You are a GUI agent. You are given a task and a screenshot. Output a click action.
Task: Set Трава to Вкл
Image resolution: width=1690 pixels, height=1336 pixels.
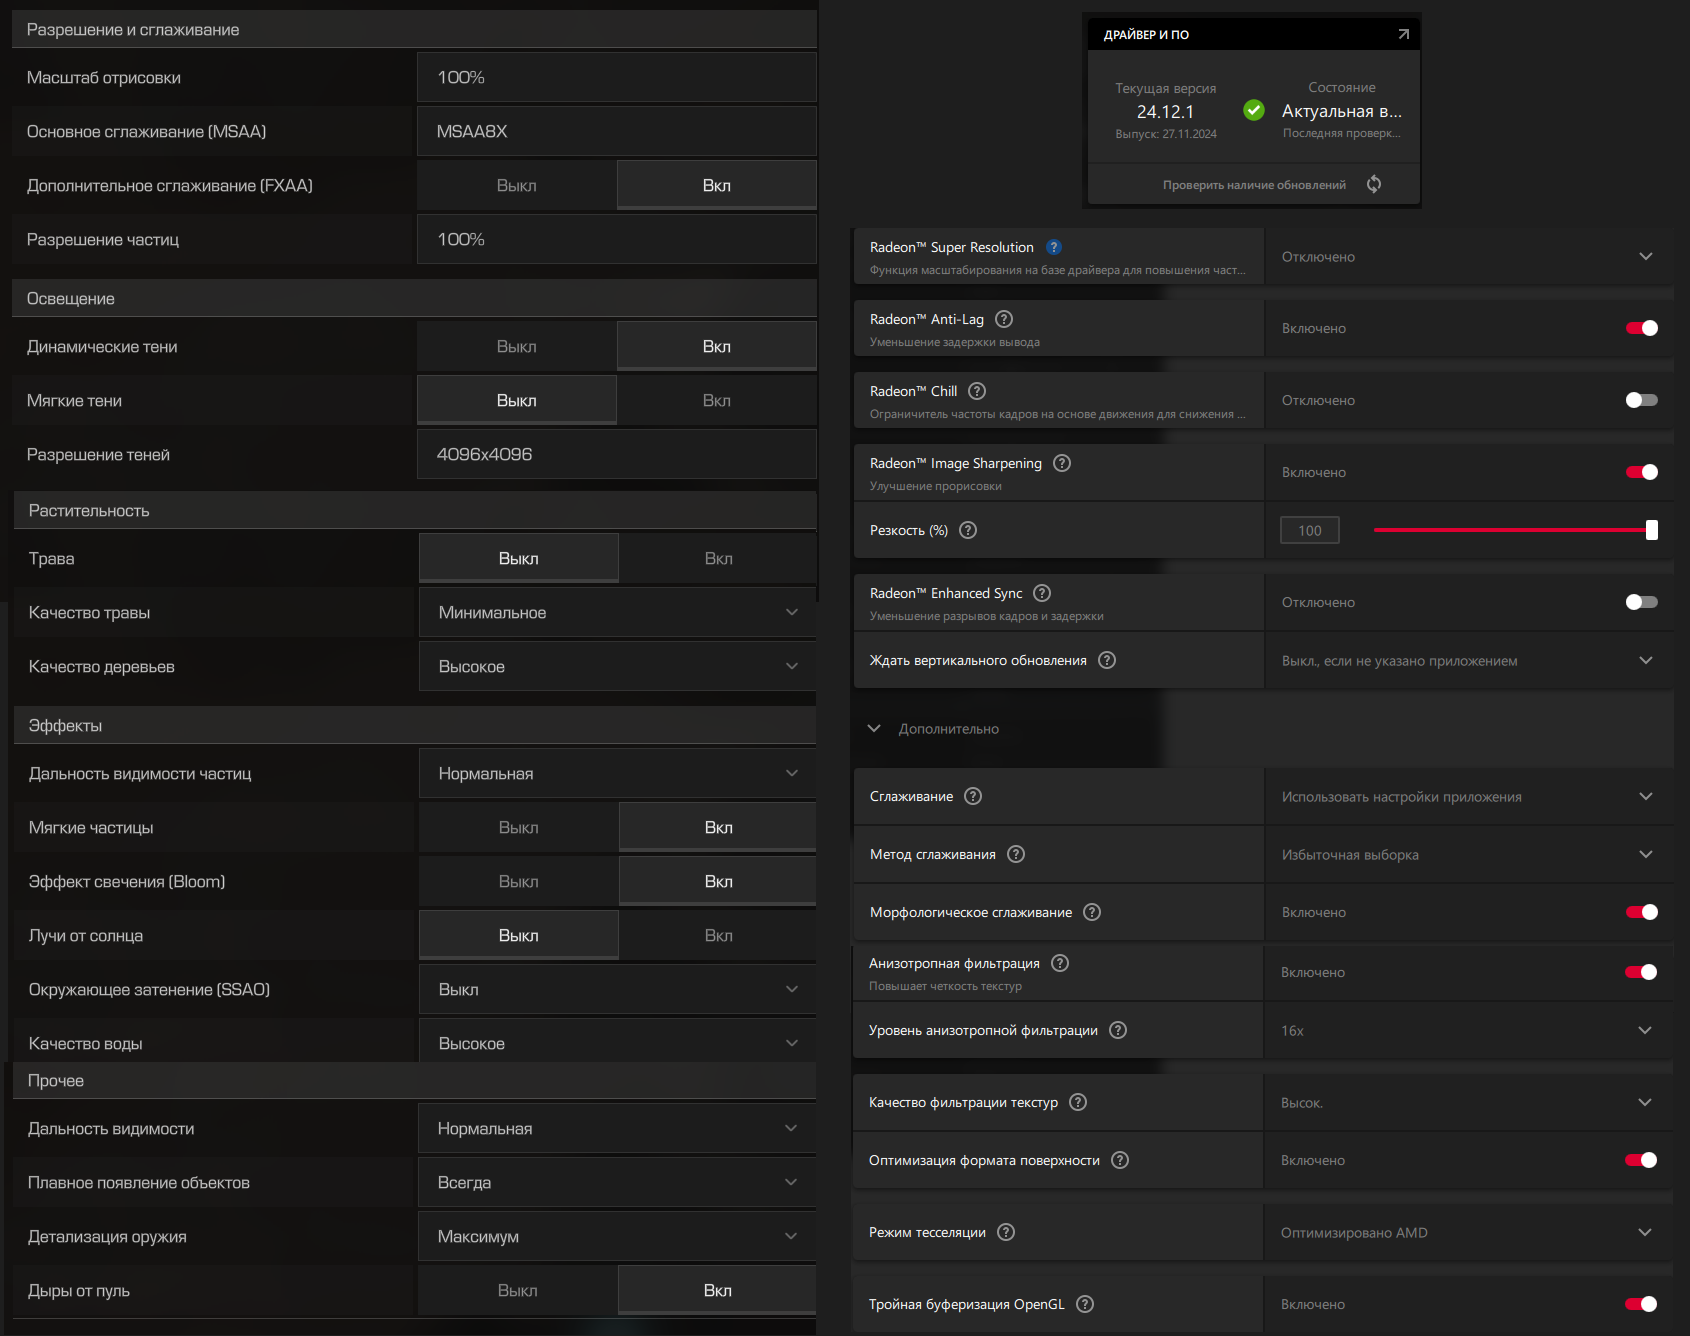(718, 558)
